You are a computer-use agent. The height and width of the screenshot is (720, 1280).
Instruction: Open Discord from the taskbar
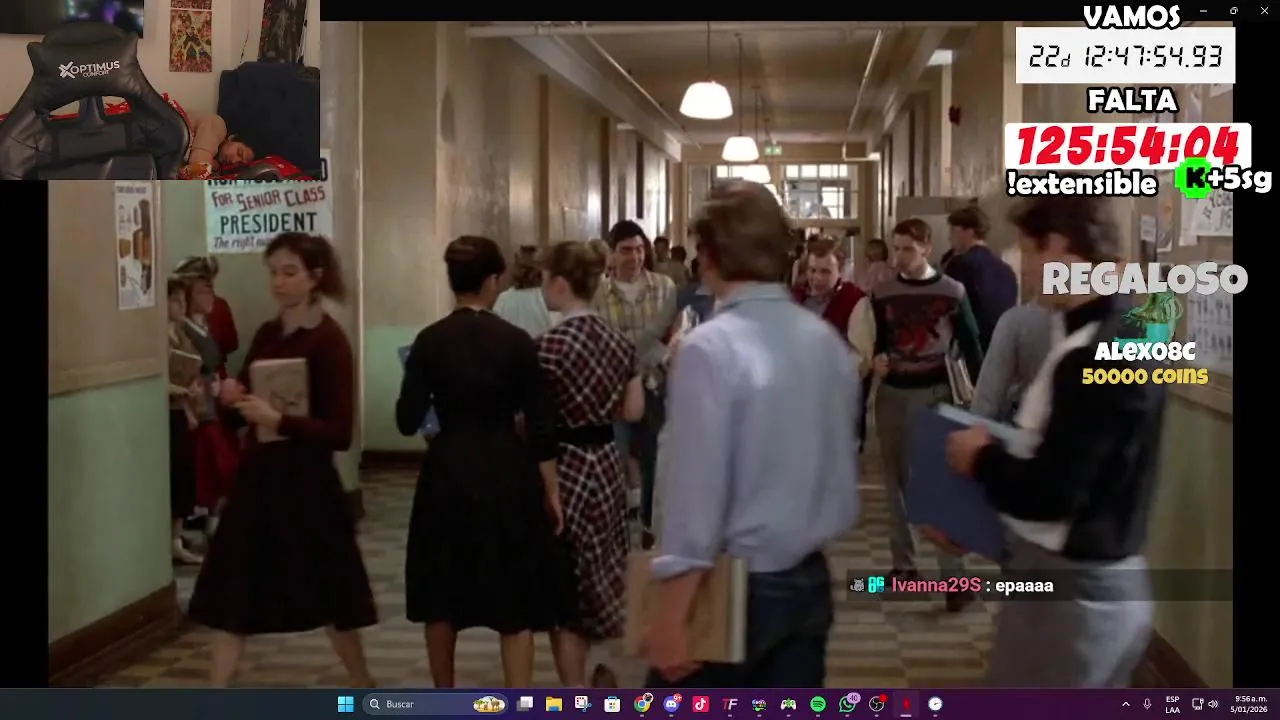[x=671, y=704]
